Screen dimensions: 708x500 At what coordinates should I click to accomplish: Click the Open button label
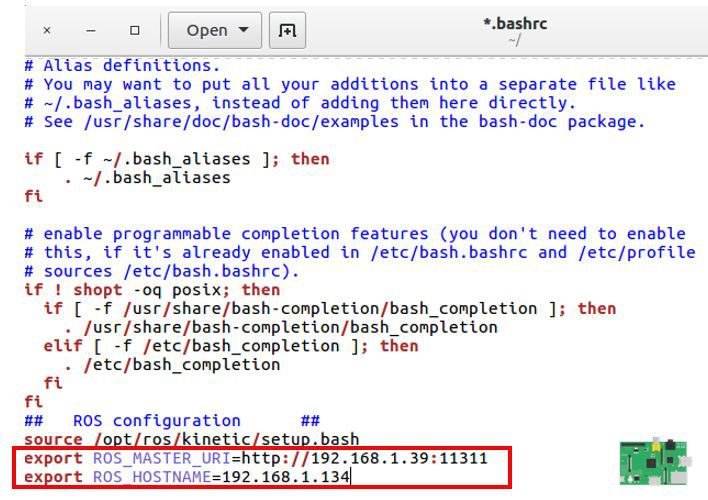207,30
